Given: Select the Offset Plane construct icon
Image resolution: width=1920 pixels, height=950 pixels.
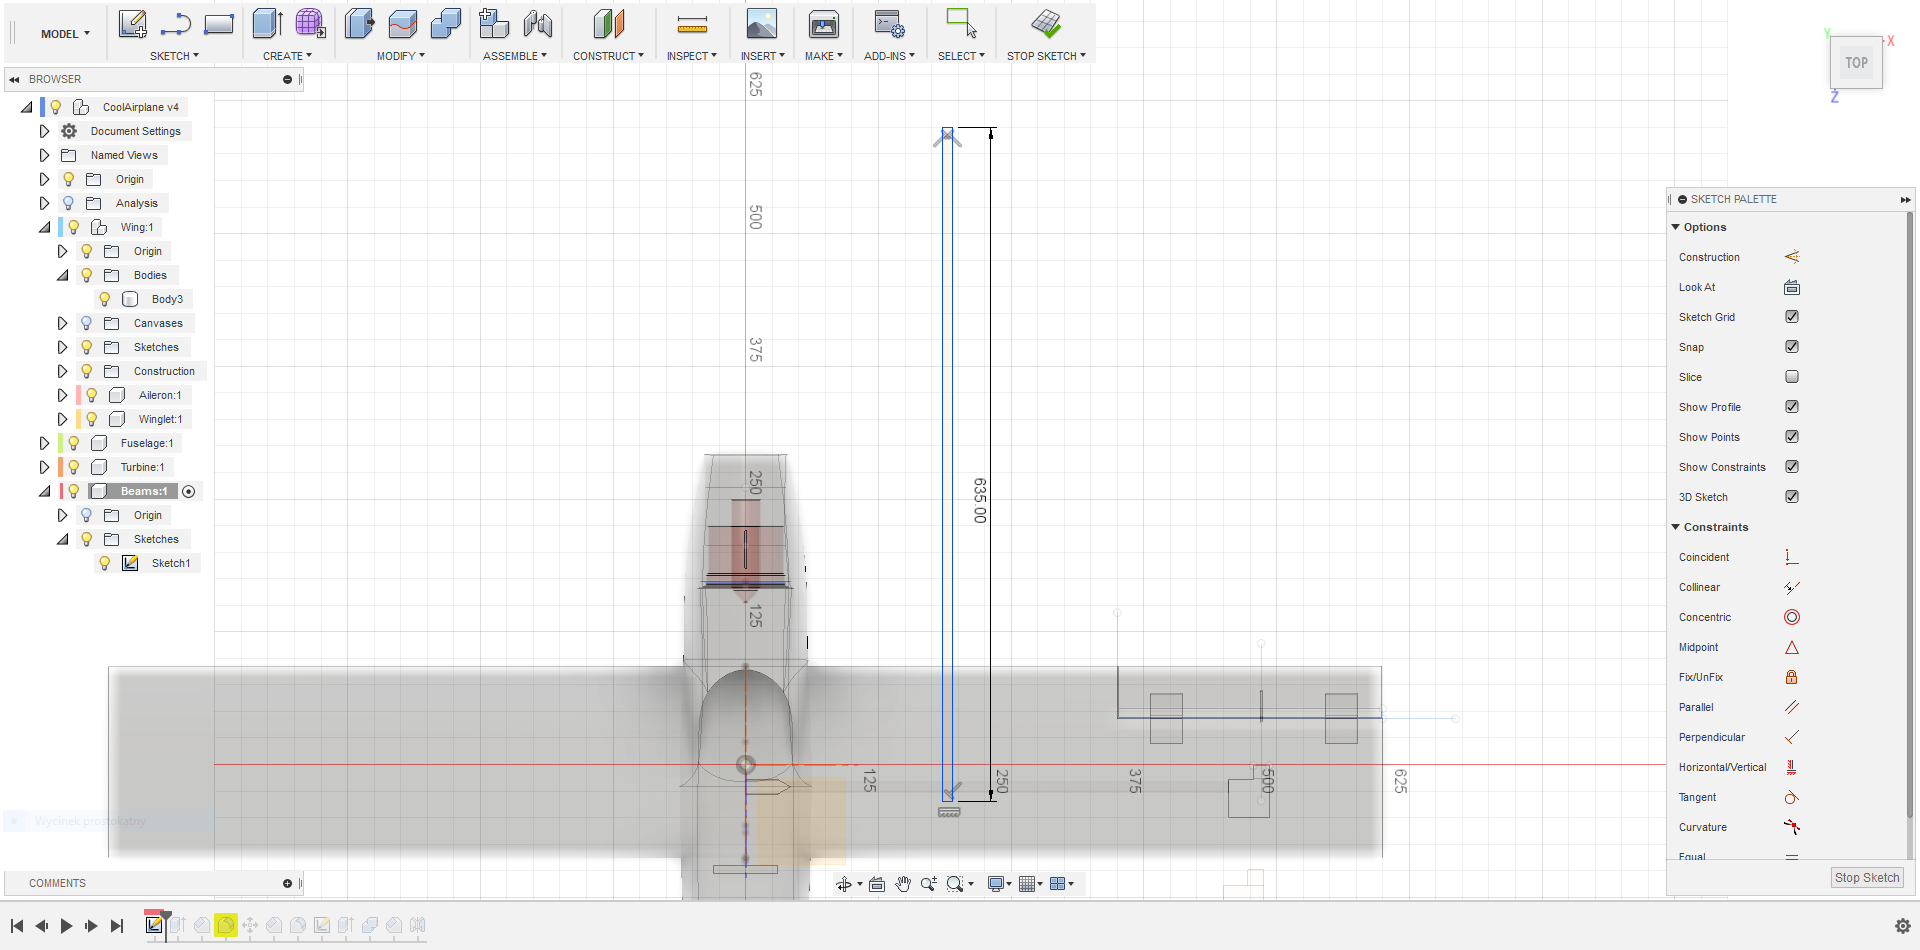Looking at the screenshot, I should tap(608, 24).
